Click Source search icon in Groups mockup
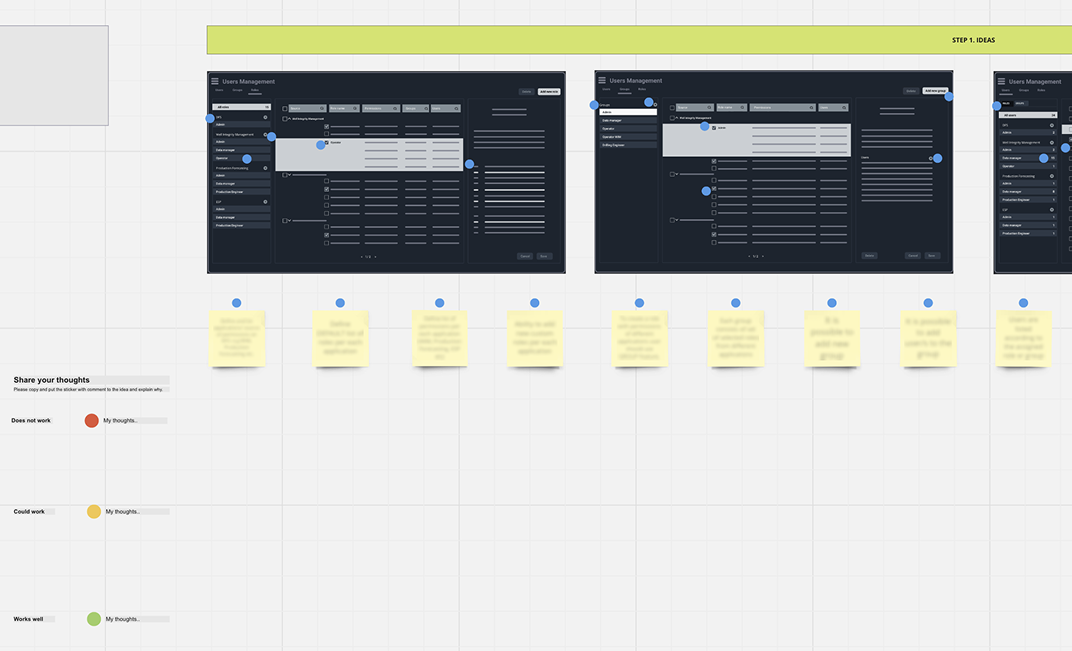This screenshot has height=651, width=1072. click(709, 107)
